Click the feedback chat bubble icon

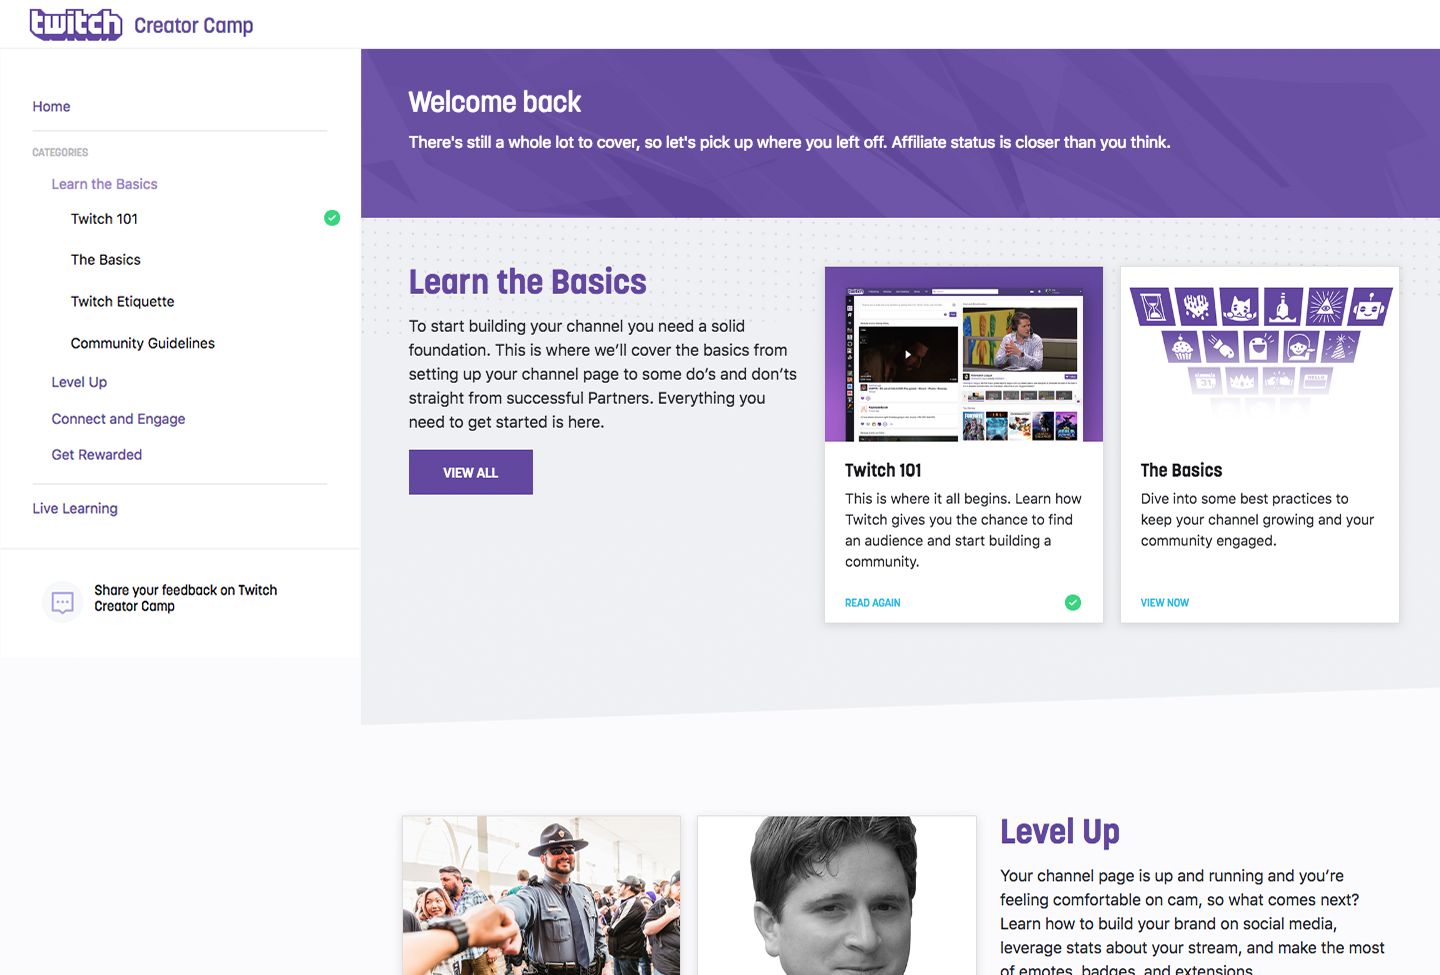tap(63, 602)
